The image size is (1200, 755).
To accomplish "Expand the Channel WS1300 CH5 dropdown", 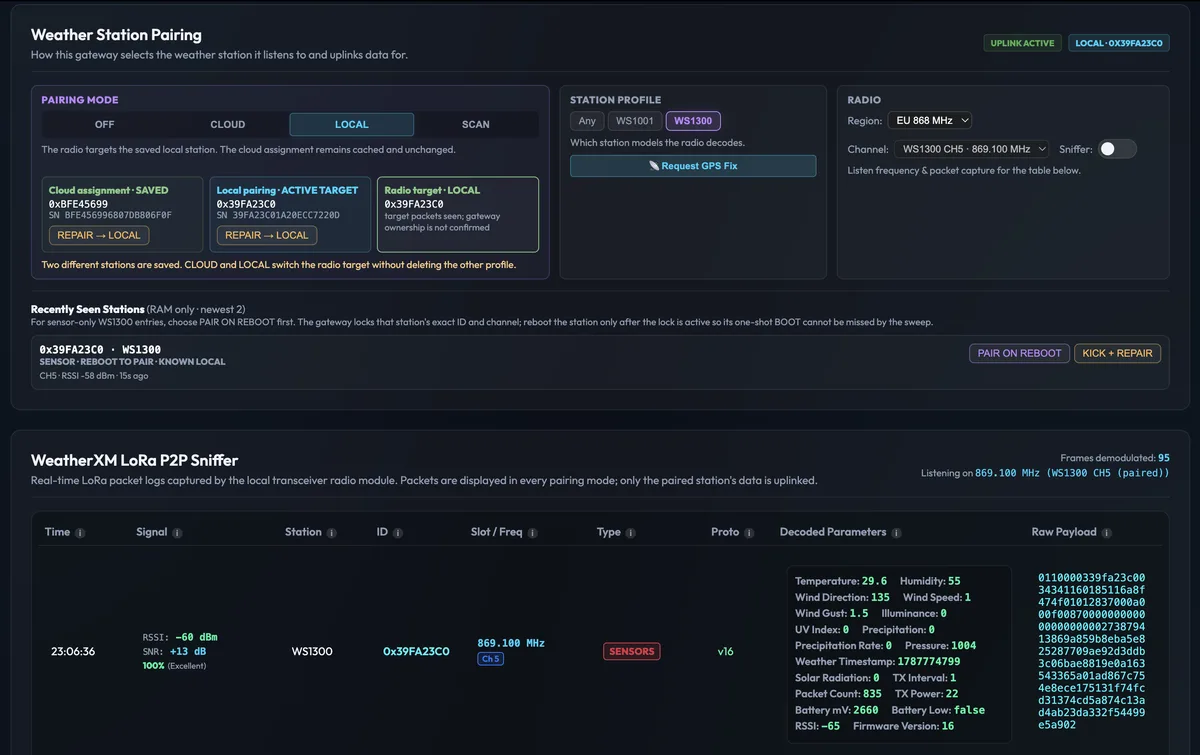I will [x=972, y=149].
